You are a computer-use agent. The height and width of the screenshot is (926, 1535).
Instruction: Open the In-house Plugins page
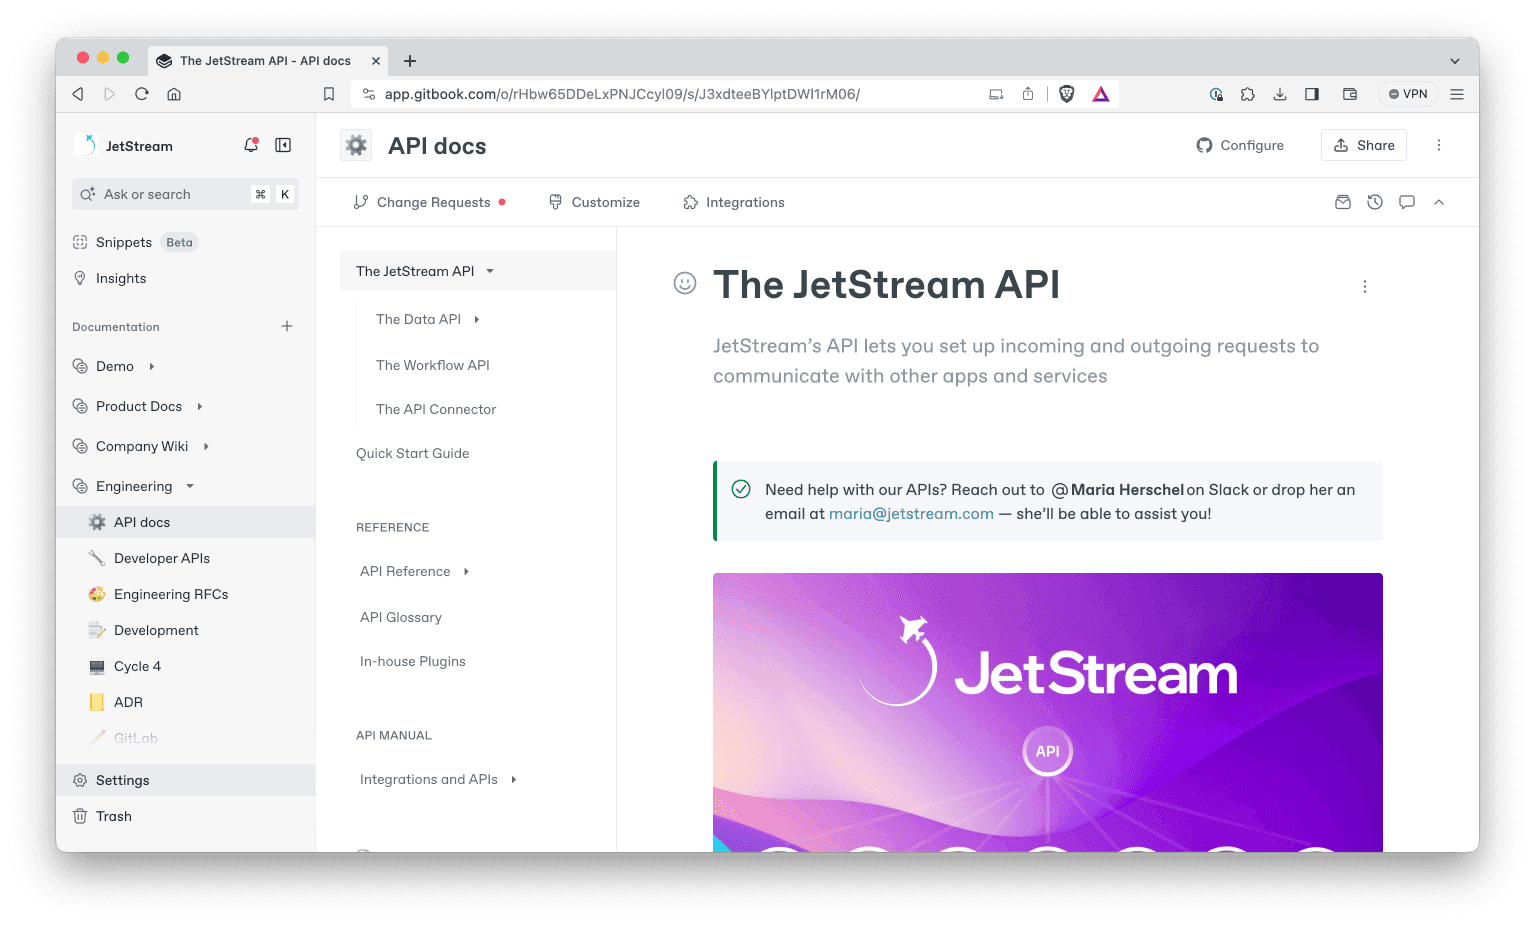pos(413,661)
